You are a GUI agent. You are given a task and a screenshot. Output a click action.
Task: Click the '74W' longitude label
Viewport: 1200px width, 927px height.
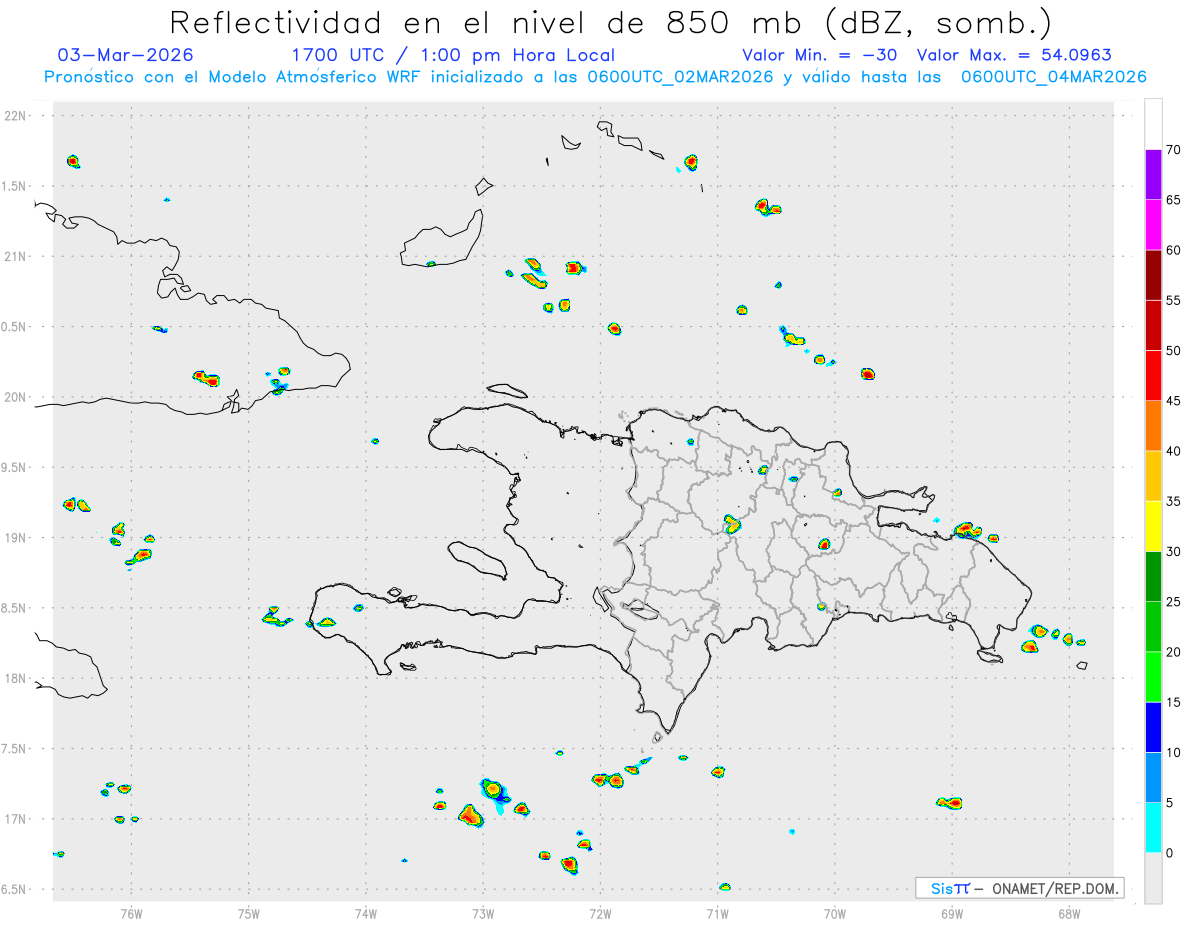coord(366,913)
